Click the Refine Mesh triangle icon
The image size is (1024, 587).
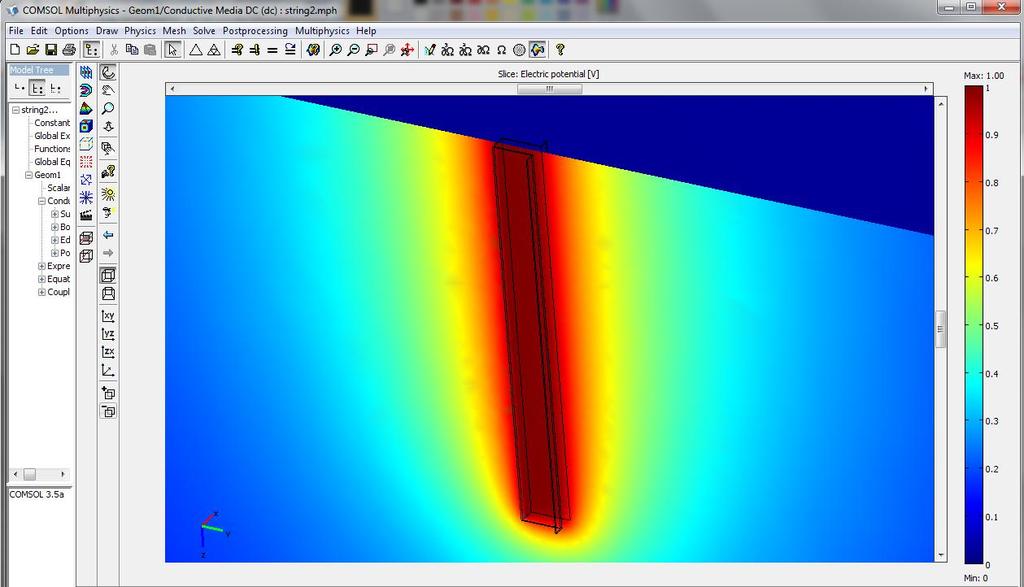214,50
